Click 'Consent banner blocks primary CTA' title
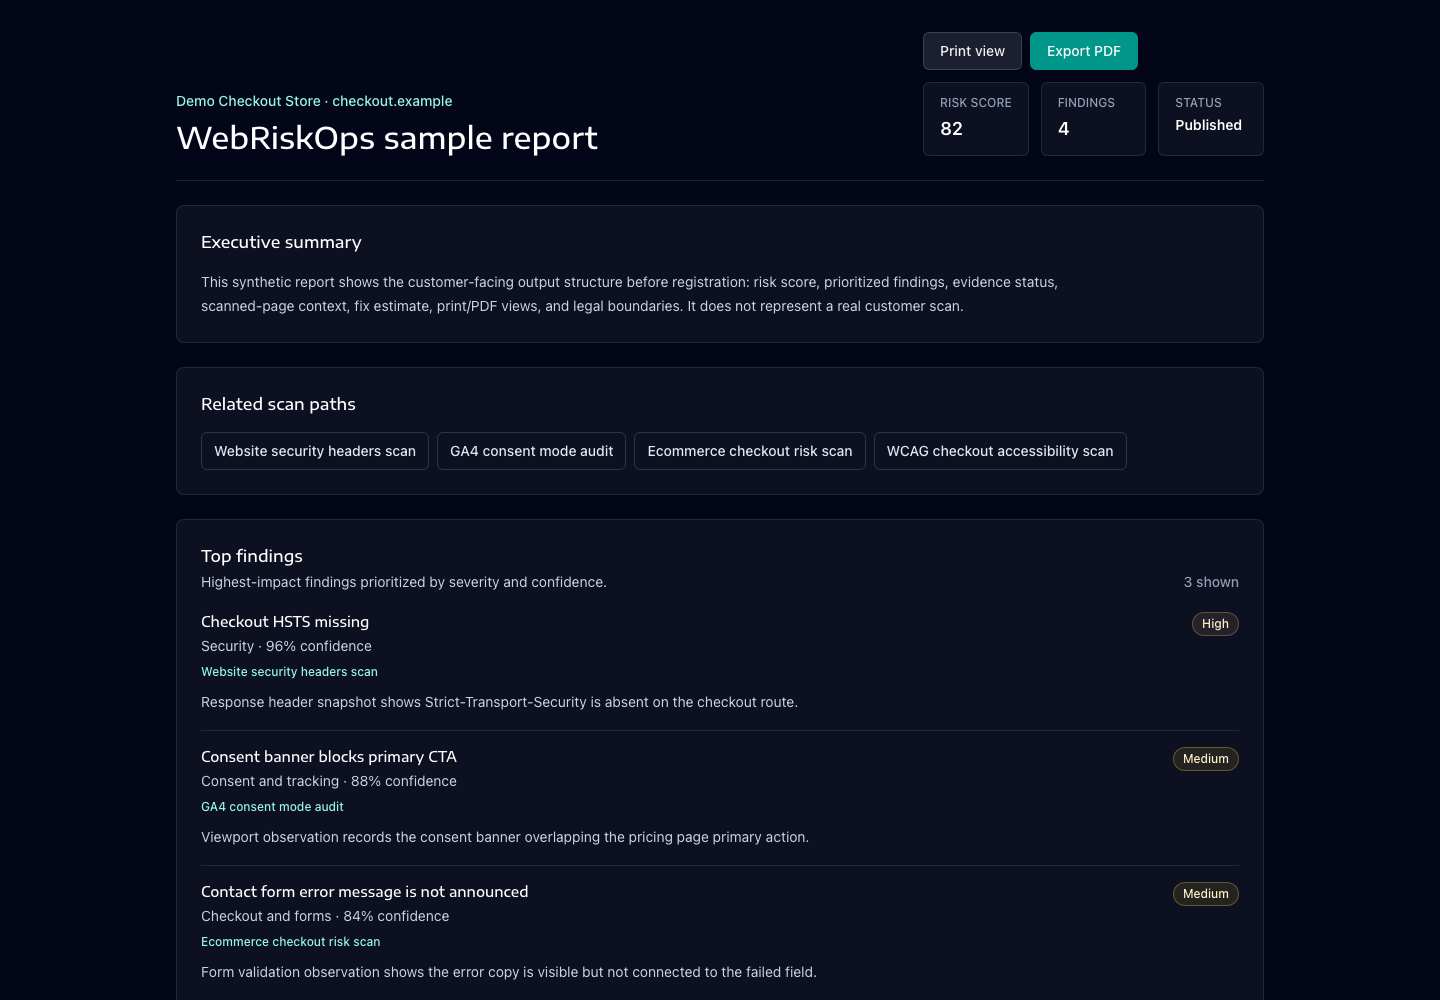1440x1000 pixels. pyautogui.click(x=329, y=757)
